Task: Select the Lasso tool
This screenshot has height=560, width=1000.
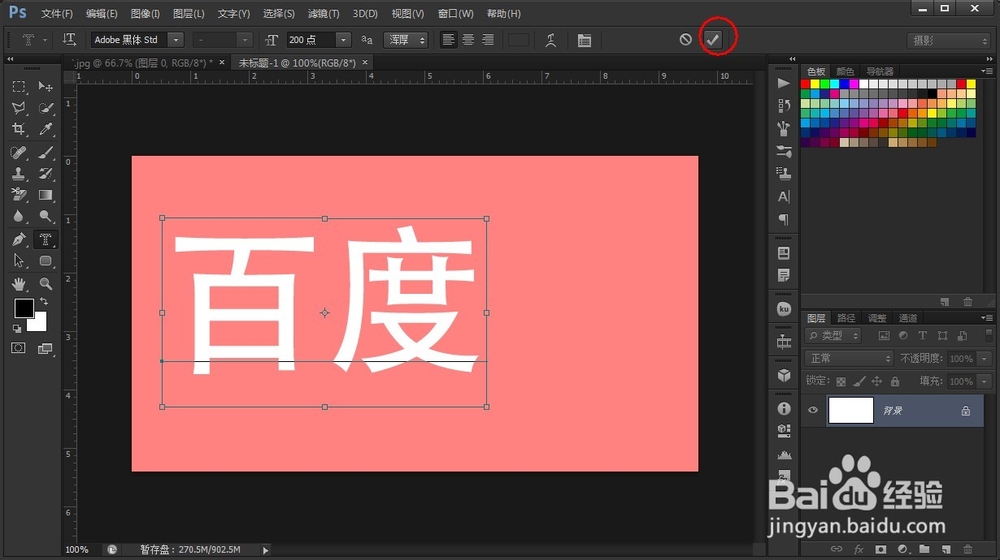Action: click(x=18, y=108)
